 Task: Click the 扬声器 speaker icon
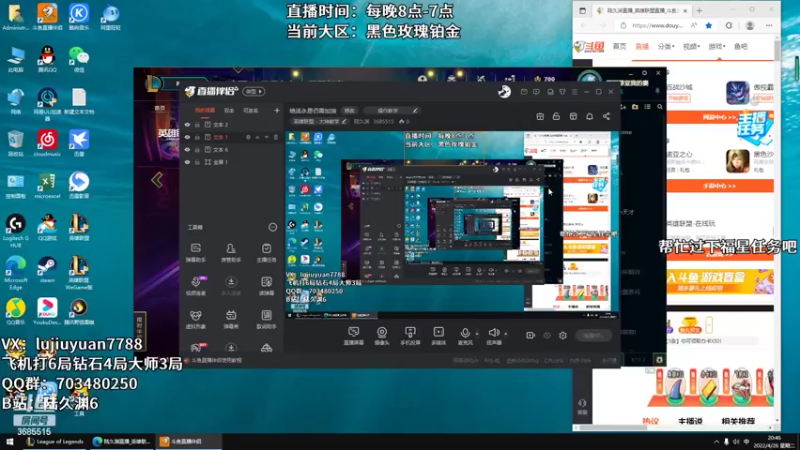tap(493, 333)
